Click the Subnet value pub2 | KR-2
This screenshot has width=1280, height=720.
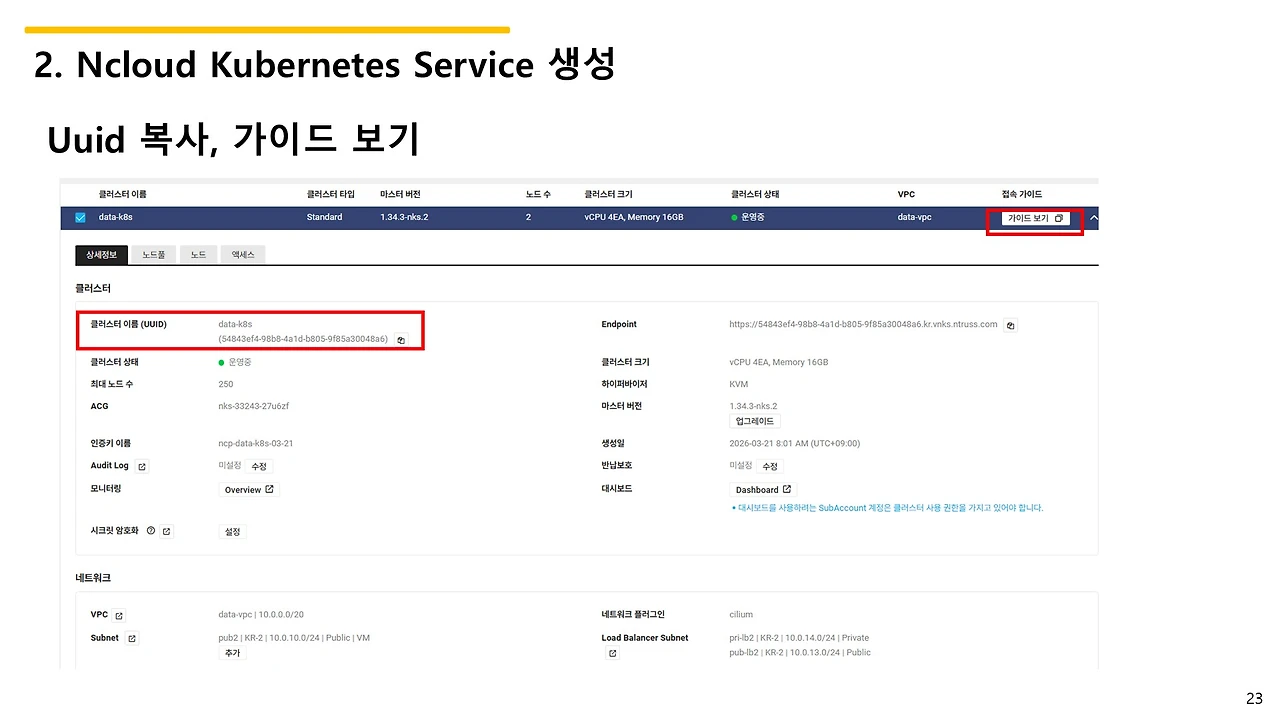pyautogui.click(x=294, y=637)
